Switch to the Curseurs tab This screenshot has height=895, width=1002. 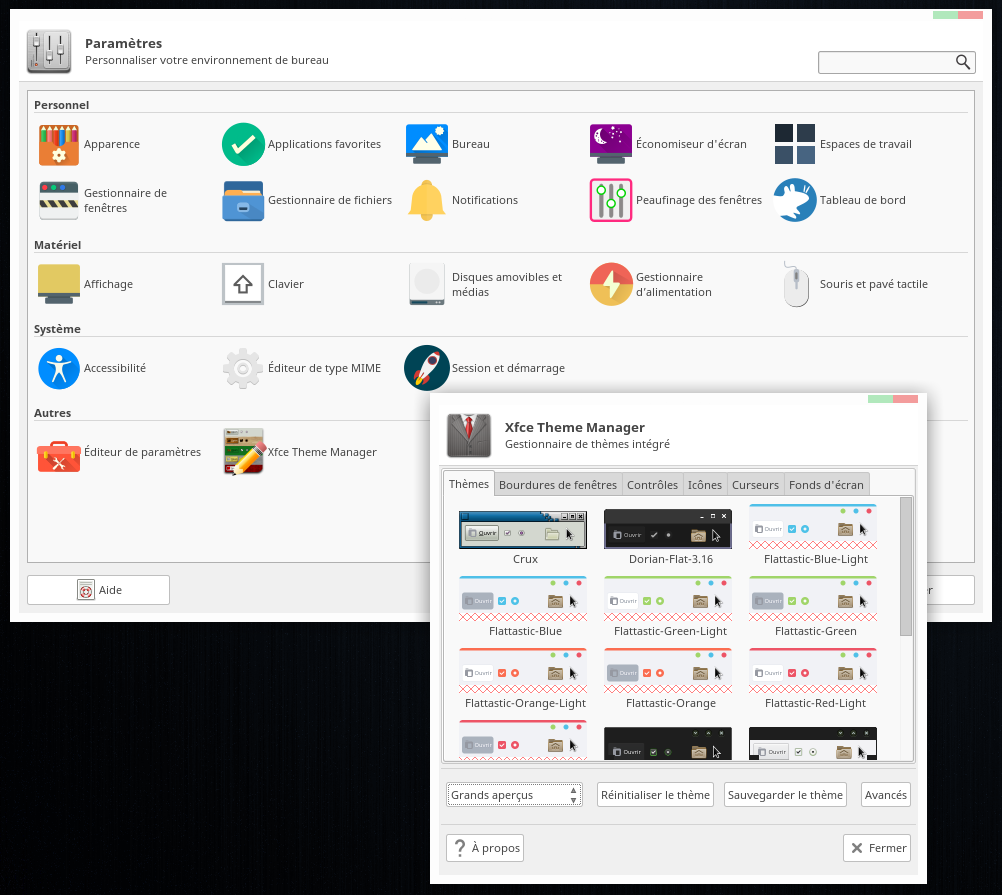pos(755,485)
